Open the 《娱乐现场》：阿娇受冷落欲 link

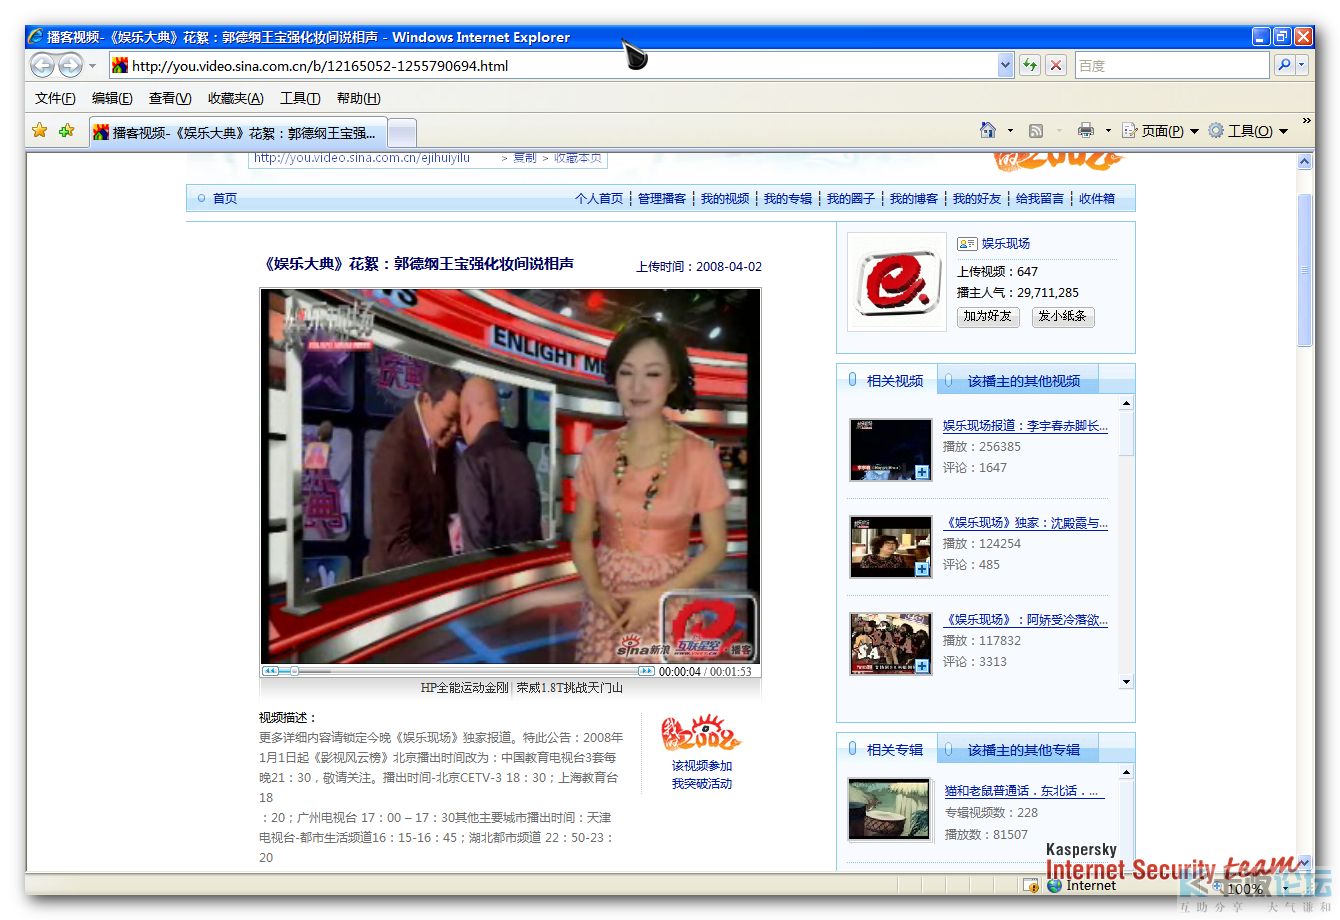tap(1025, 620)
